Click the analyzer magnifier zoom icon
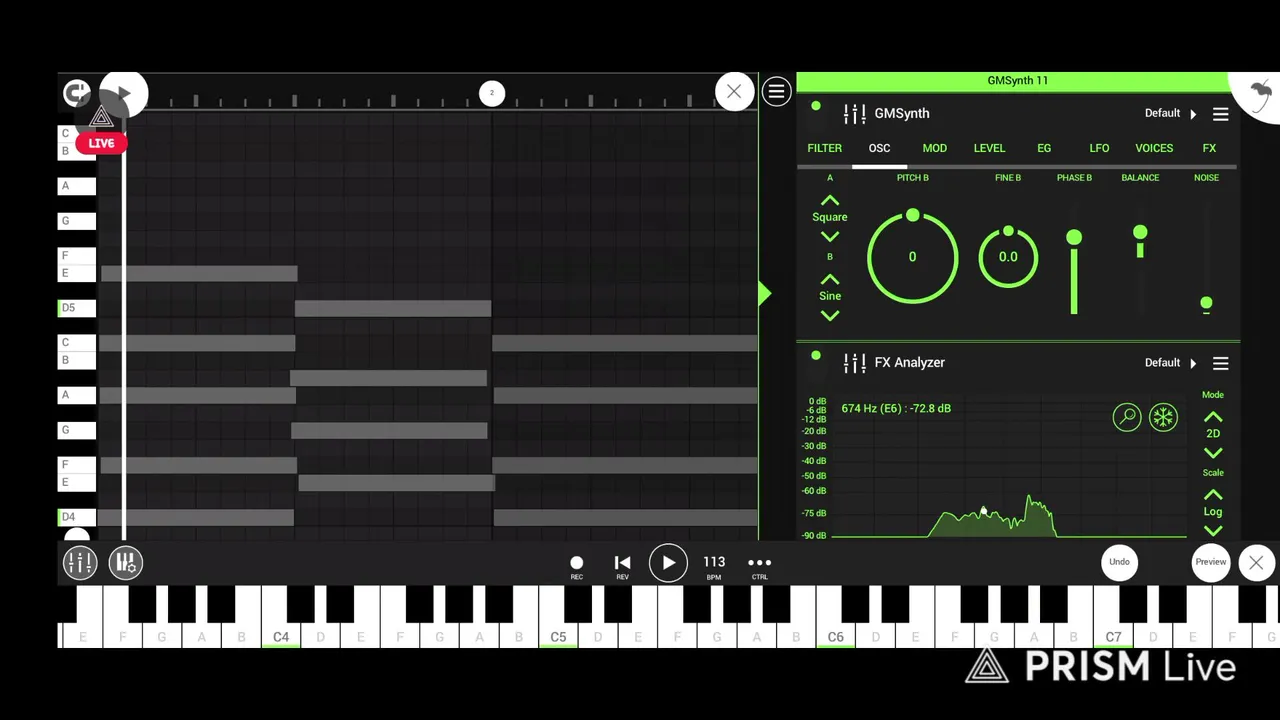The height and width of the screenshot is (720, 1280). pyautogui.click(x=1127, y=417)
